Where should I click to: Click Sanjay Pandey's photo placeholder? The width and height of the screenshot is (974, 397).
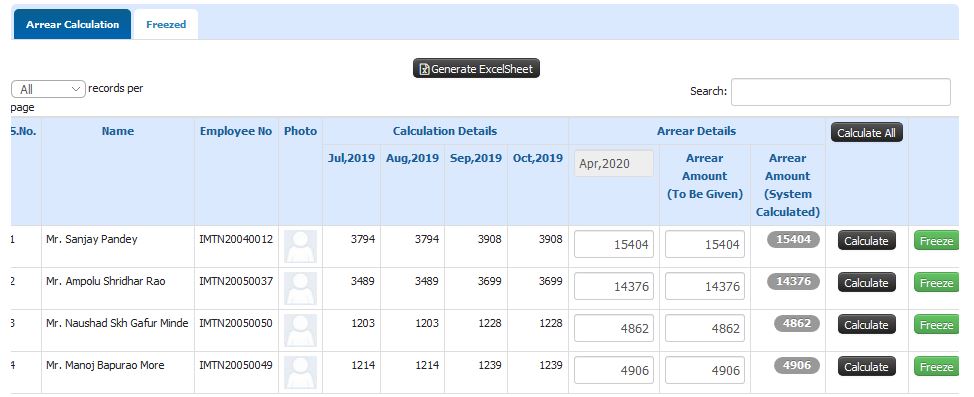coord(301,246)
